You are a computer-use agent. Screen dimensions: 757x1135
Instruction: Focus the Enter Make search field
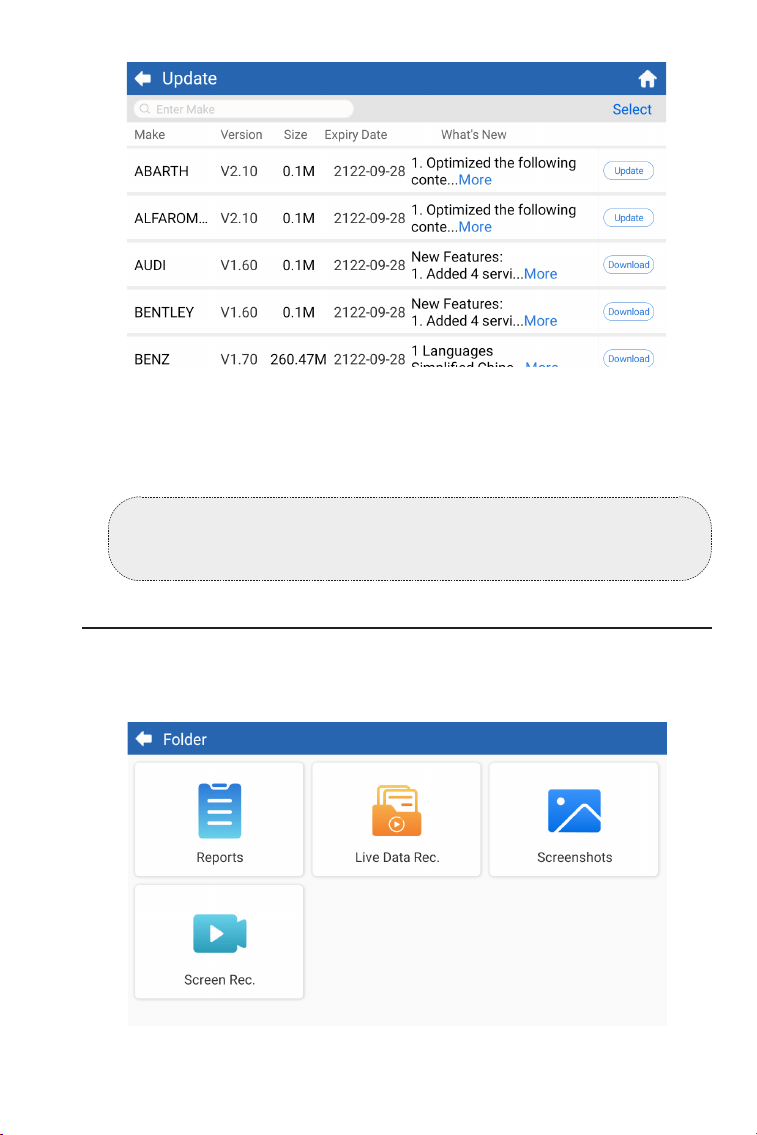coord(244,109)
